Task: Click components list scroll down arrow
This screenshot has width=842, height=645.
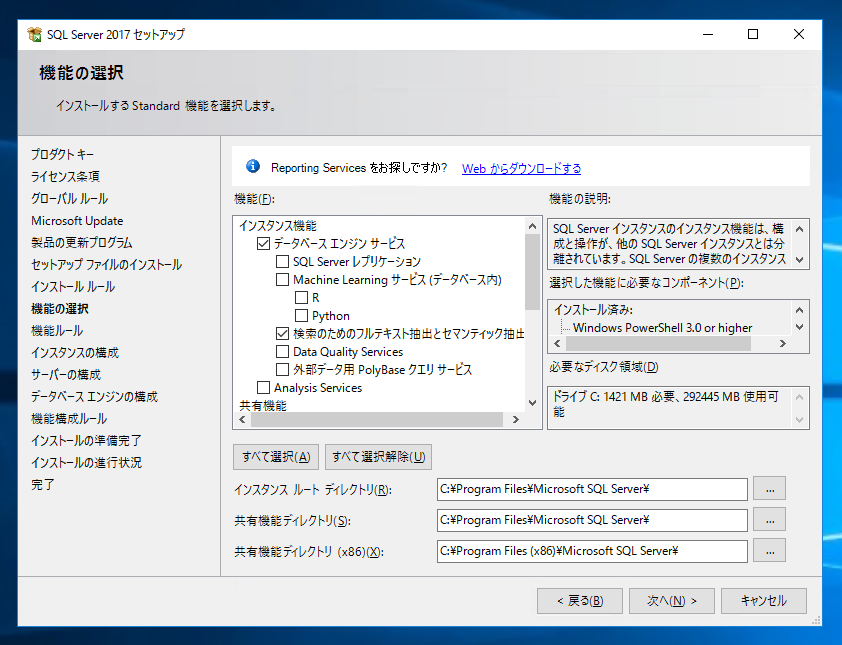Action: coord(799,327)
